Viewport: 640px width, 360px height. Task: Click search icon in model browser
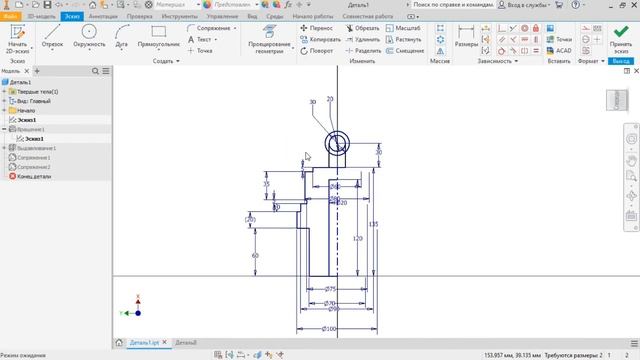[96, 71]
